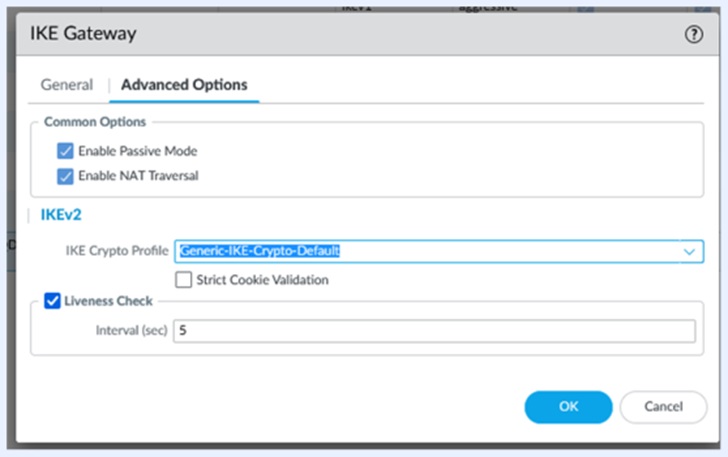Switch to the General tab
This screenshot has width=728, height=457.
point(67,85)
